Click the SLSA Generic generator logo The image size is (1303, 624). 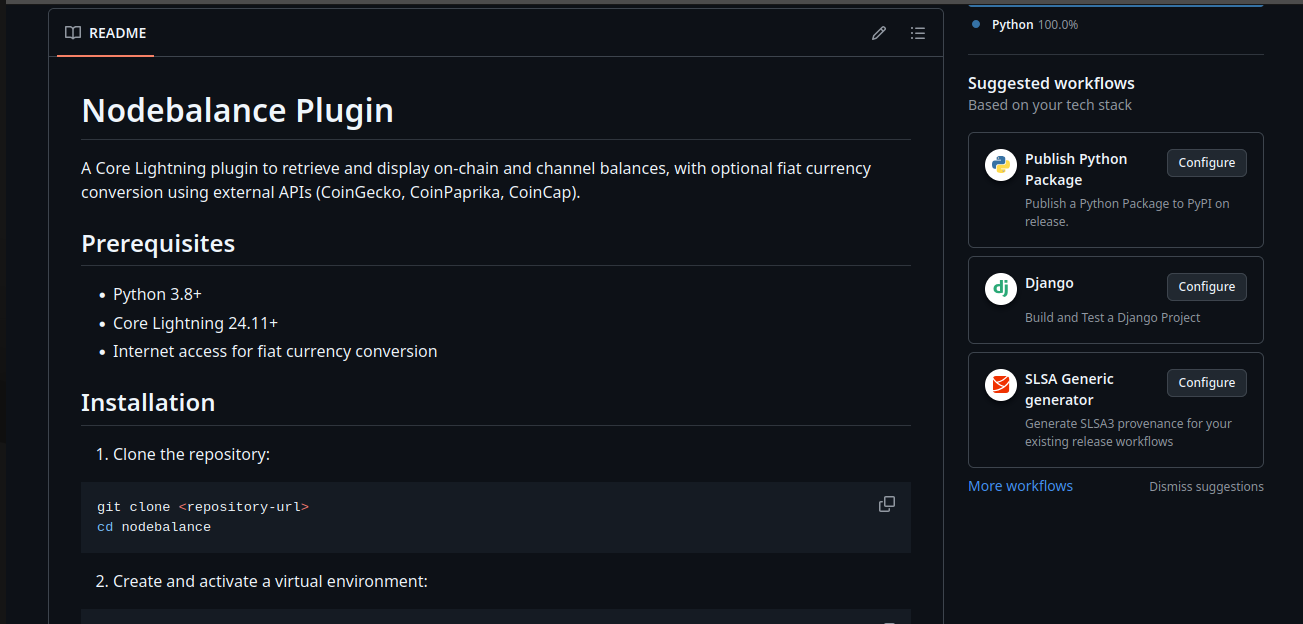click(x=1000, y=385)
